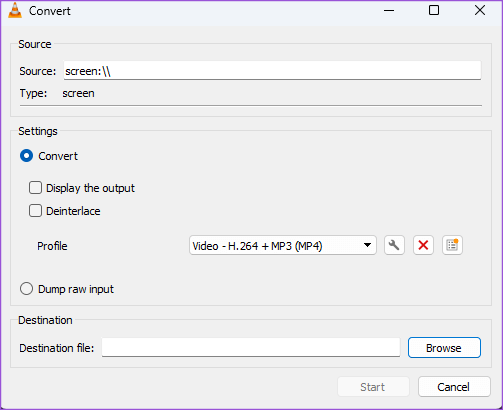Click the 'Destination file:' label
The height and width of the screenshot is (410, 503).
pyautogui.click(x=57, y=348)
